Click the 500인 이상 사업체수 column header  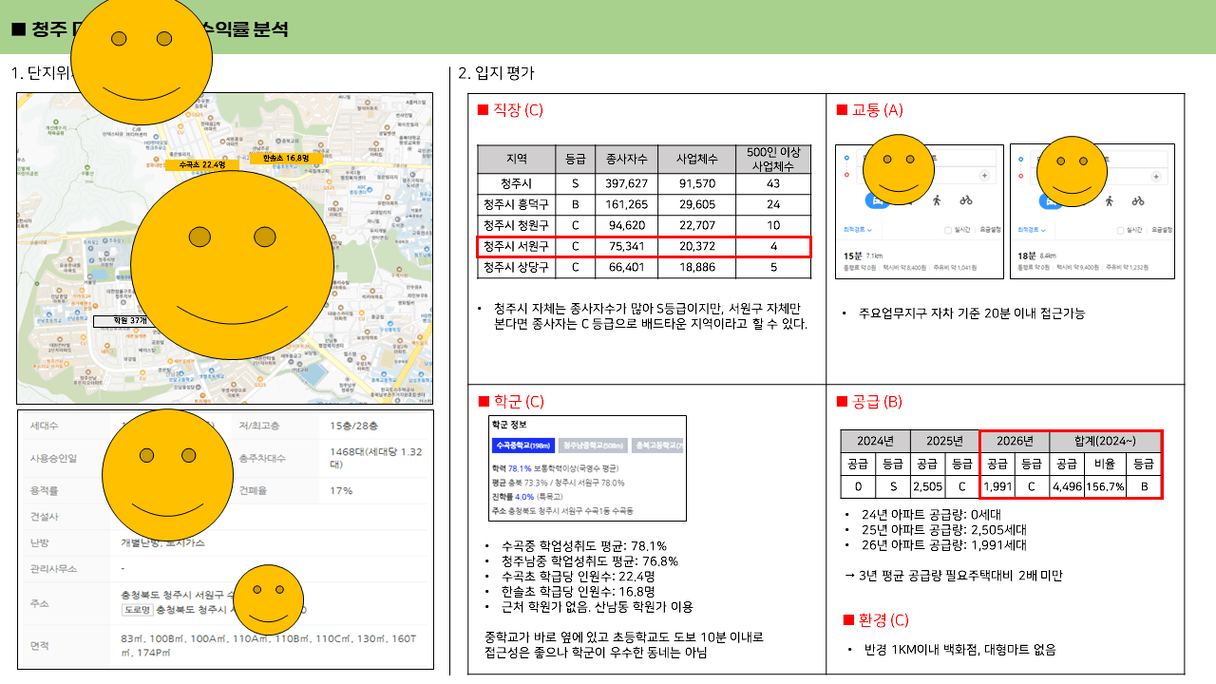coord(772,159)
